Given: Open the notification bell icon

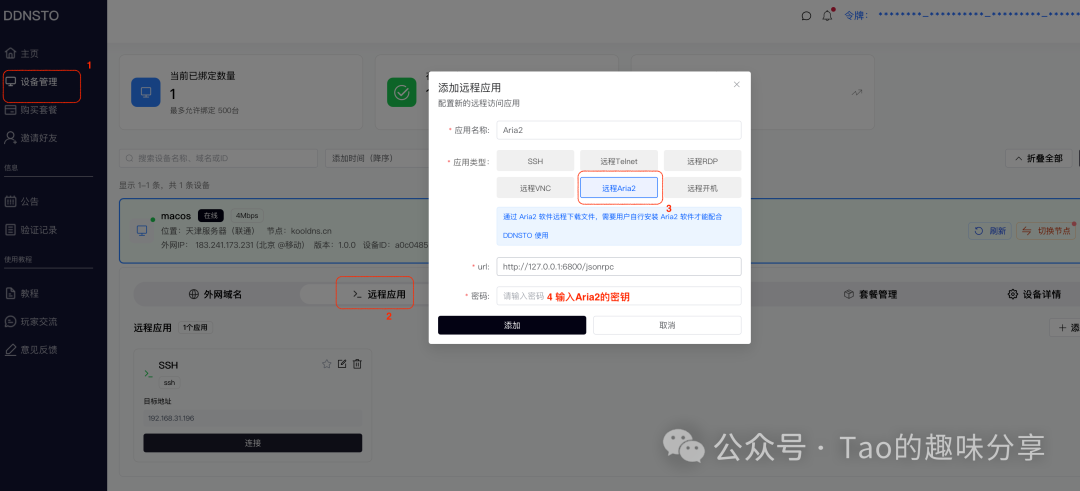Looking at the screenshot, I should coord(827,15).
